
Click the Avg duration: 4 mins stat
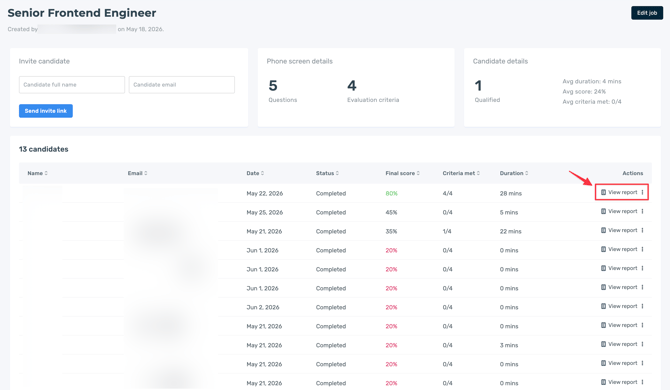(x=592, y=81)
